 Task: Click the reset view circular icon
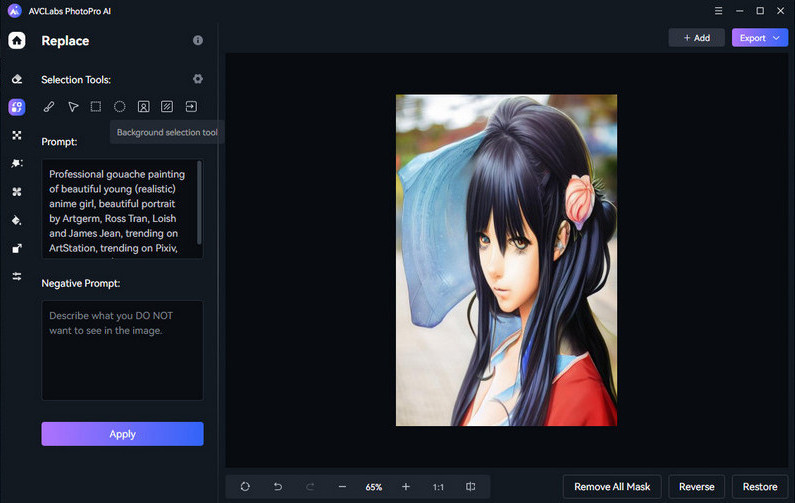[245, 487]
